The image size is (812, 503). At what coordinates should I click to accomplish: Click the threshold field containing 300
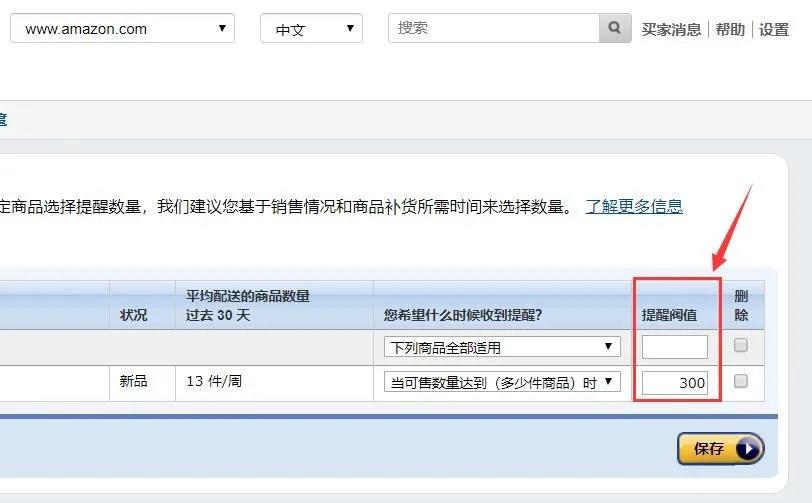(675, 382)
